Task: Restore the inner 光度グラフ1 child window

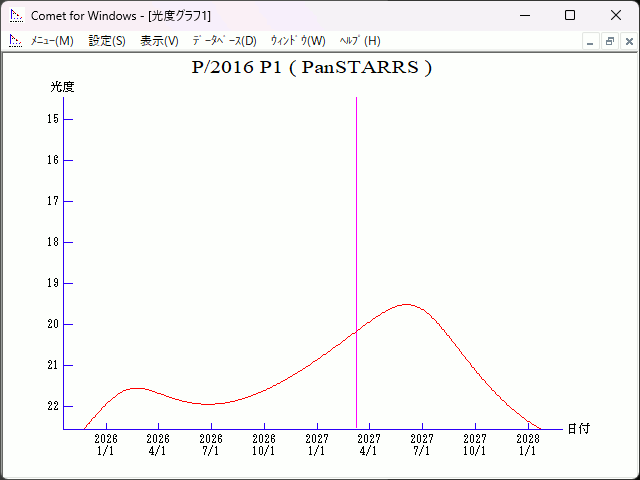Action: 610,42
